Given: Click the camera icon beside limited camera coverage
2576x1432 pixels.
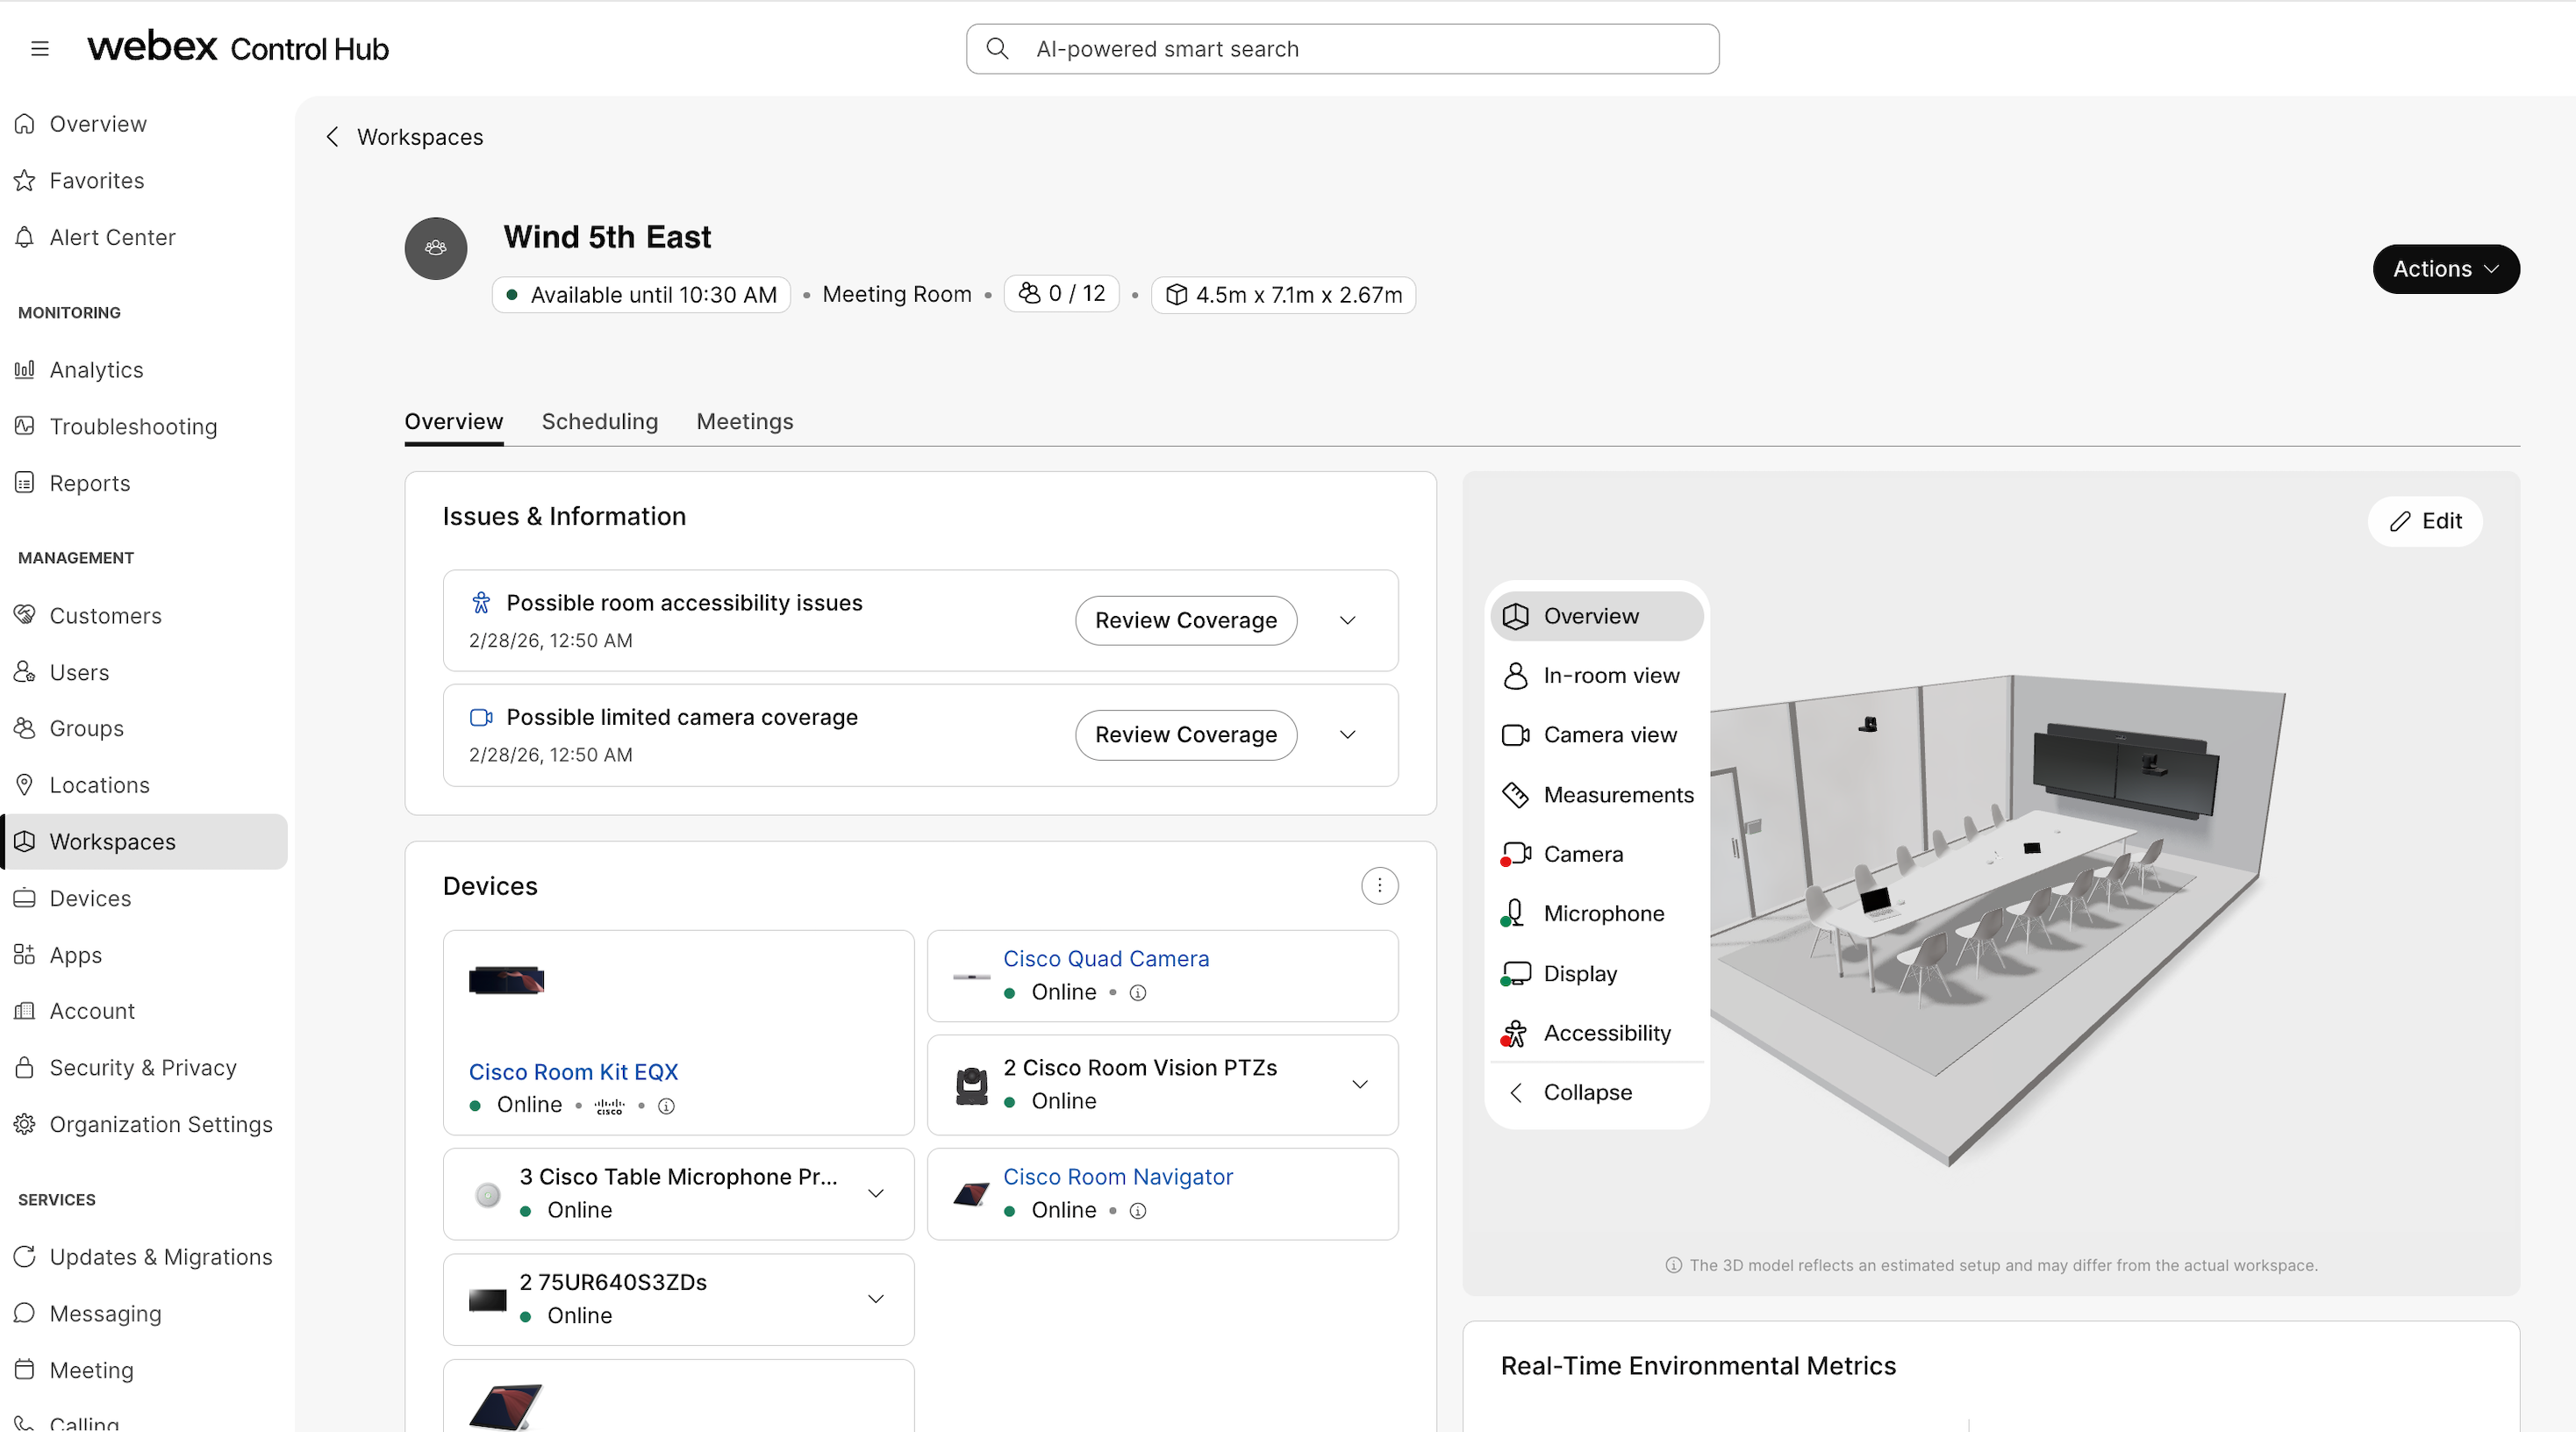Looking at the screenshot, I should pos(481,717).
